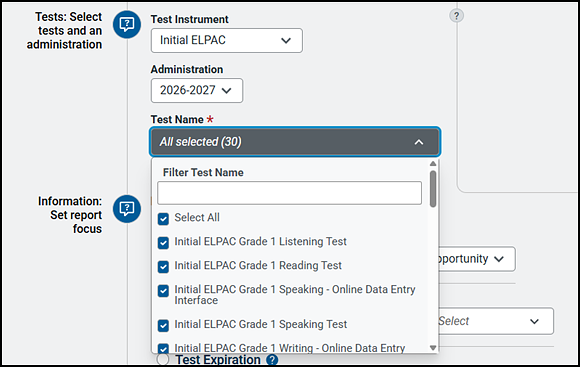580x367 pixels.
Task: Click the gray question mark help icon
Action: (456, 16)
